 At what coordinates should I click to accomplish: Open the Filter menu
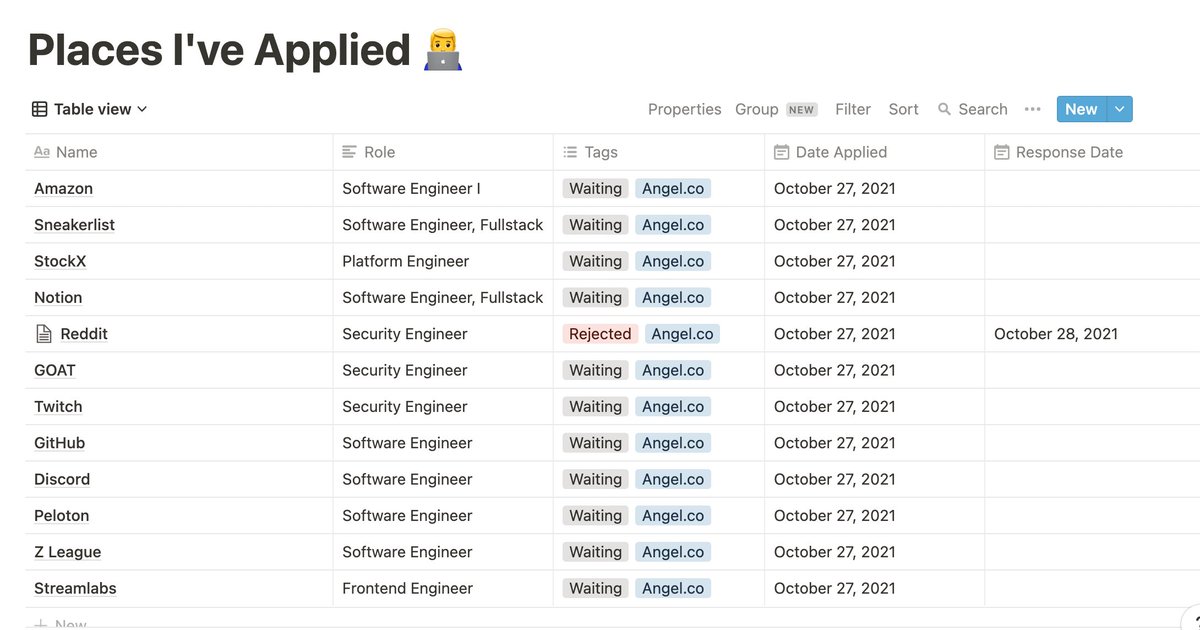pyautogui.click(x=853, y=109)
